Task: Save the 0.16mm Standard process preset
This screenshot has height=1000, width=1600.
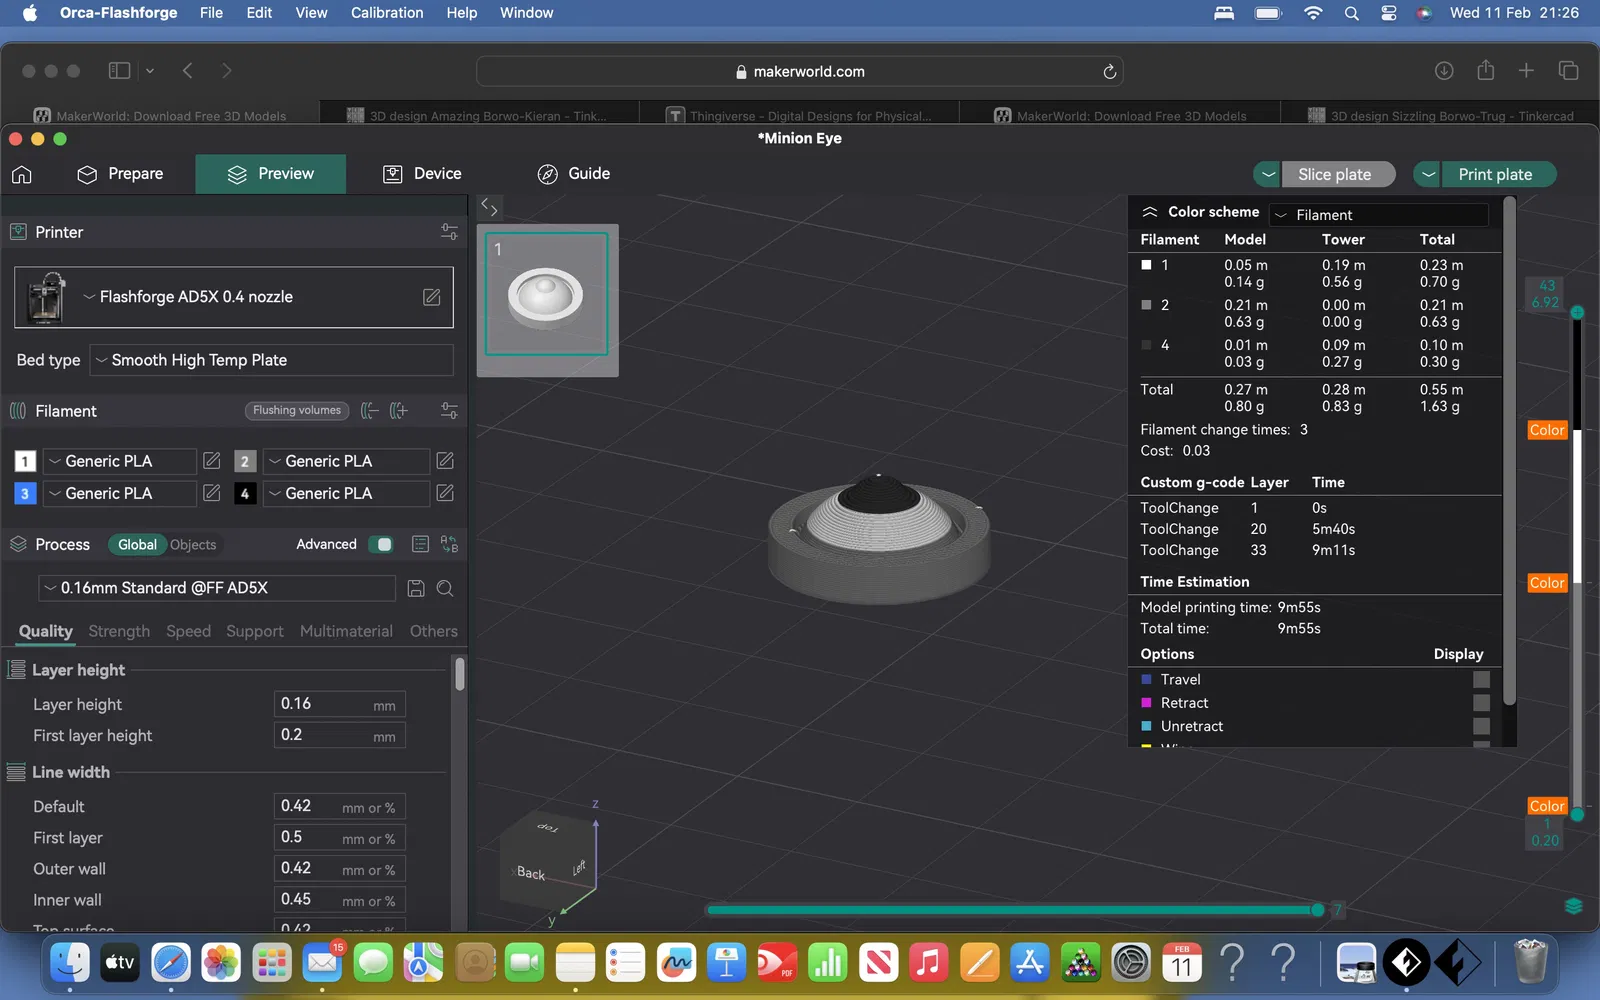Action: click(416, 588)
